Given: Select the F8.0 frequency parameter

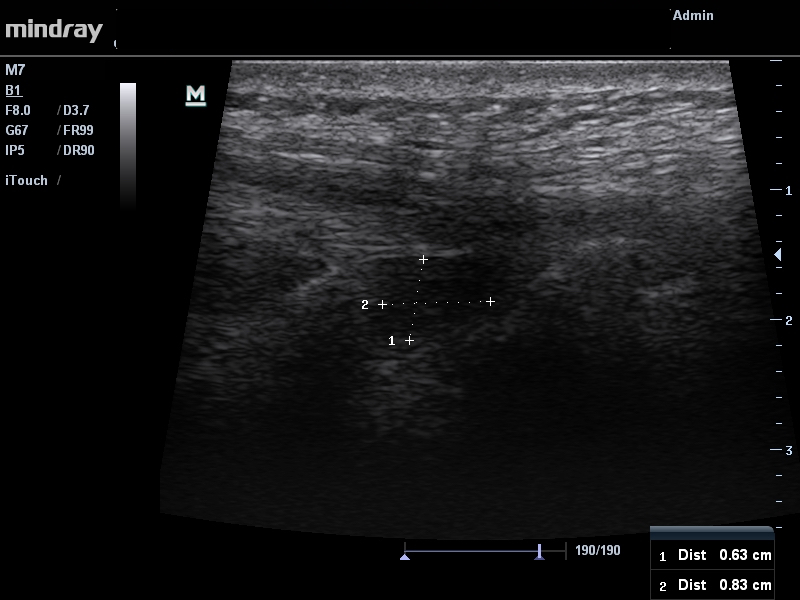Looking at the screenshot, I should (19, 110).
